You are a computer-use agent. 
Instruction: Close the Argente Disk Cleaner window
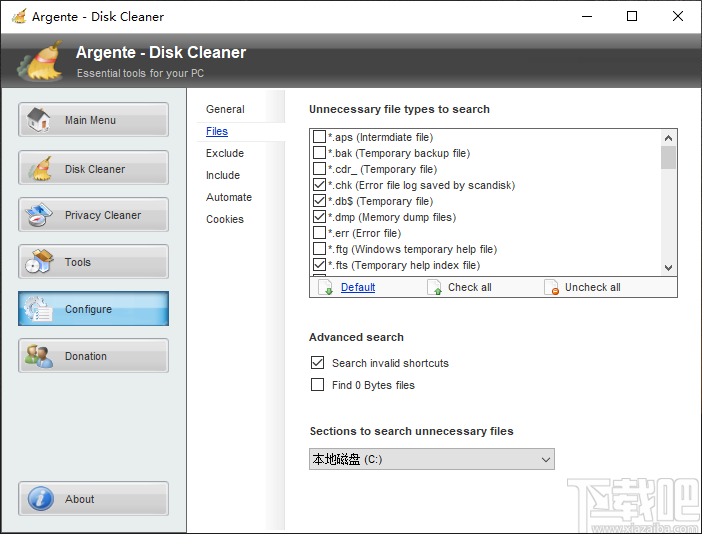pos(678,17)
